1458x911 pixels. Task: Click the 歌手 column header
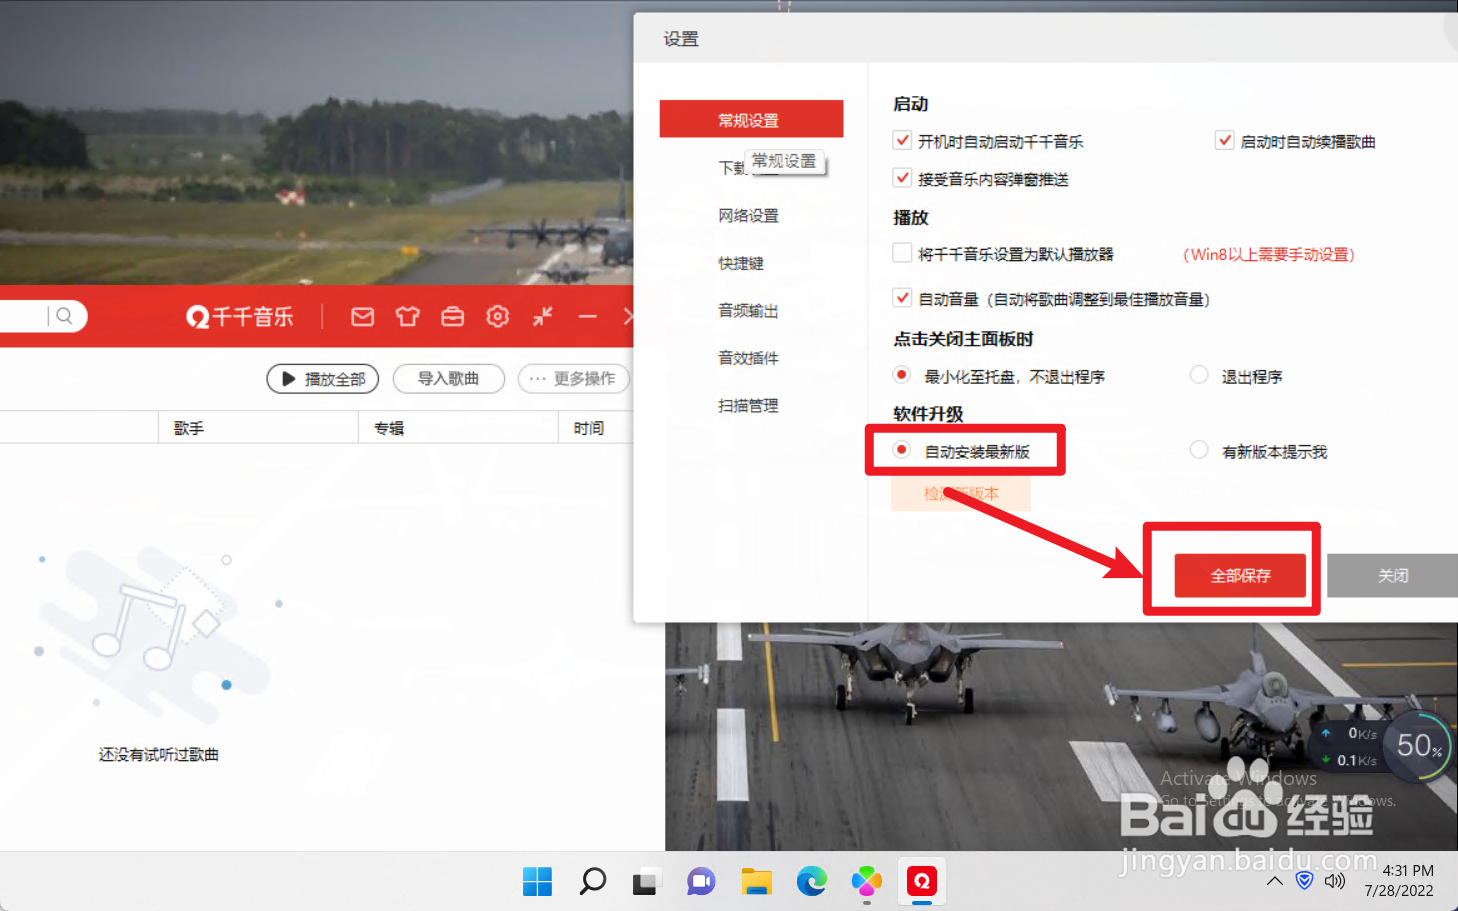pyautogui.click(x=189, y=428)
